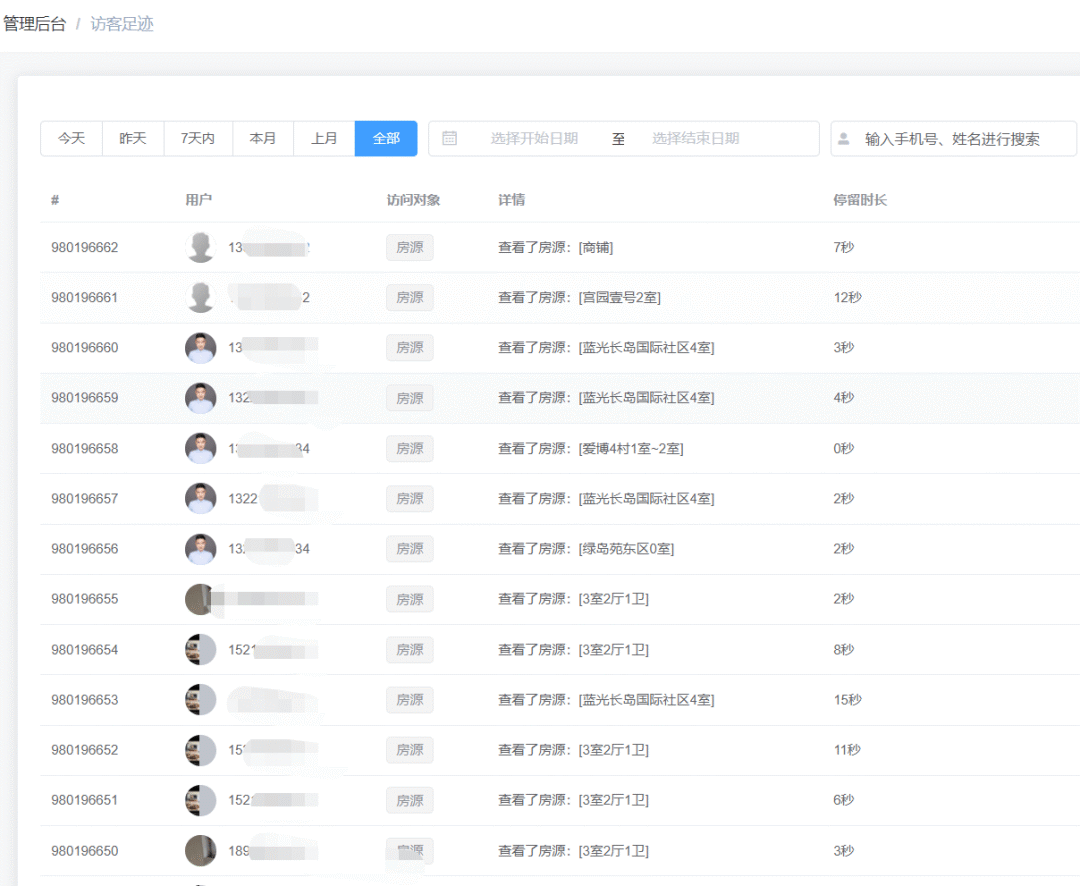This screenshot has width=1080, height=886.
Task: Click 访客足迹 breadcrumb item
Action: pos(122,24)
